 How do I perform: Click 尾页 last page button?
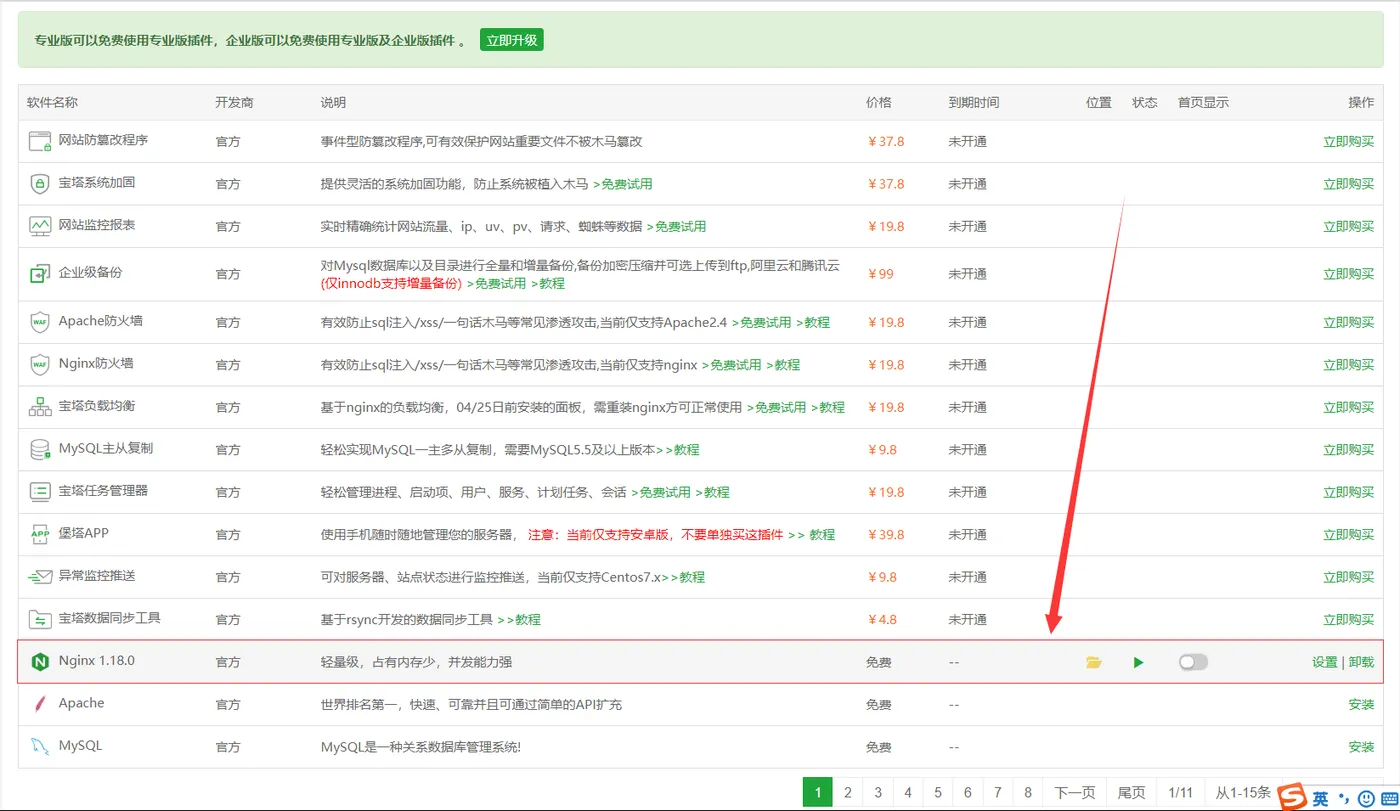pos(1131,793)
